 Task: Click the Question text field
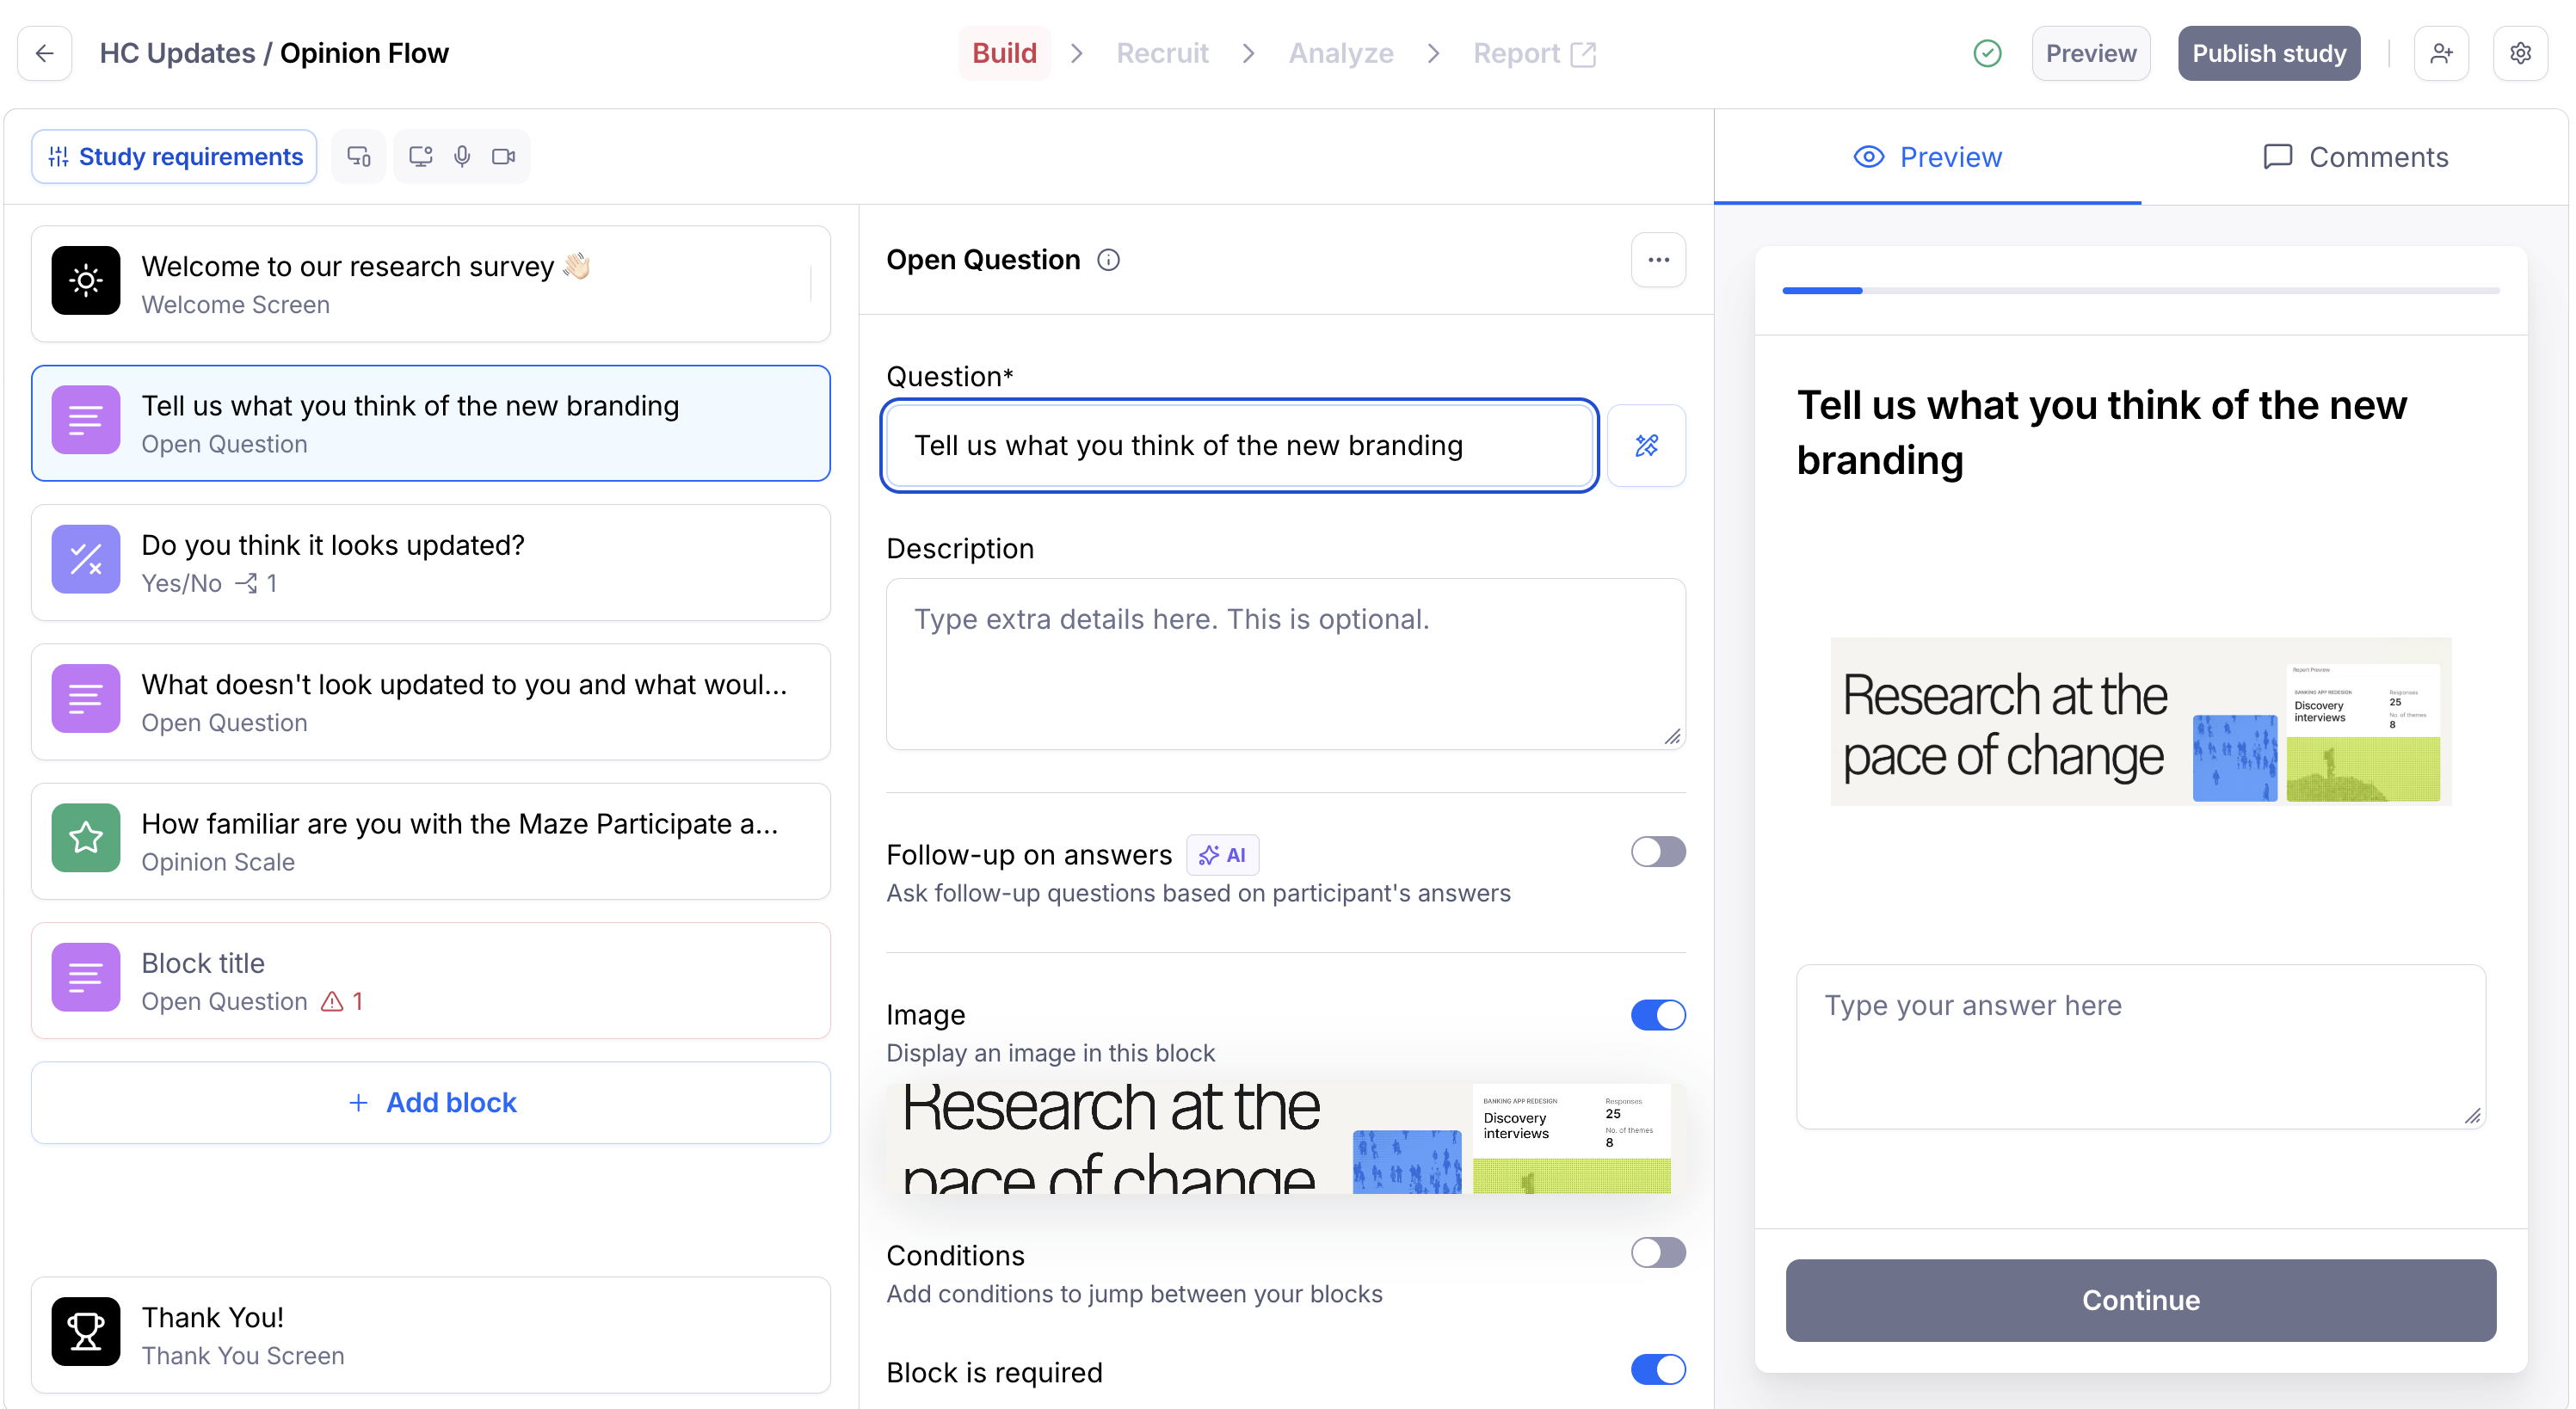coord(1239,445)
